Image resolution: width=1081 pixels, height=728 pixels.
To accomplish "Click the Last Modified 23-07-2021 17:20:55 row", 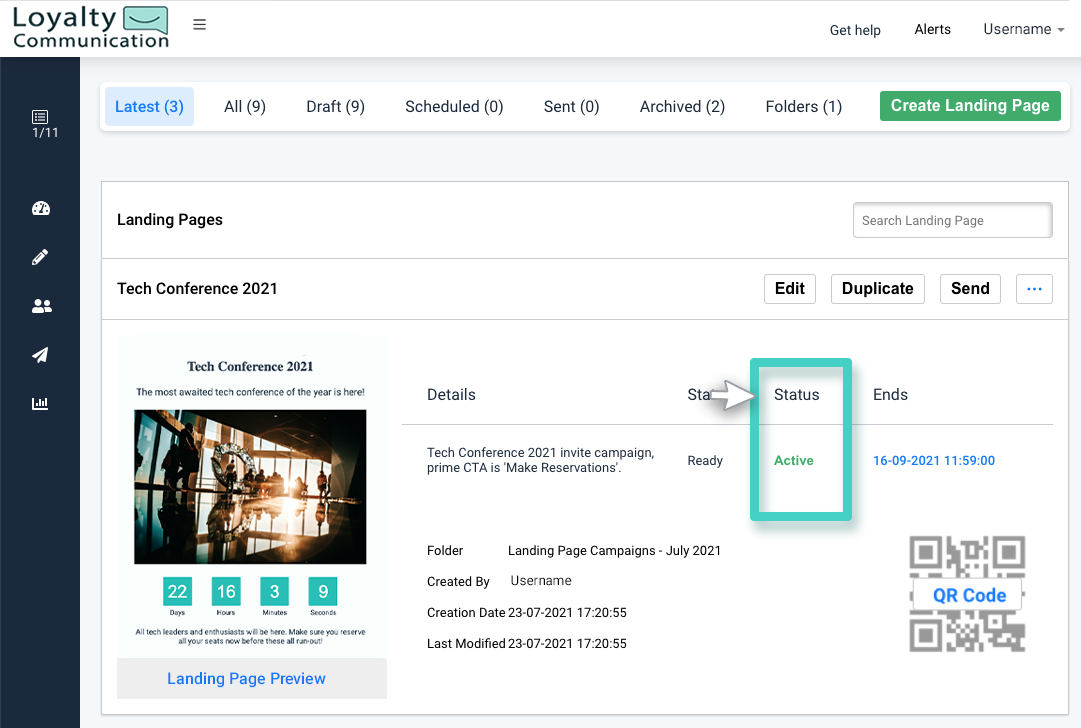I will (527, 643).
